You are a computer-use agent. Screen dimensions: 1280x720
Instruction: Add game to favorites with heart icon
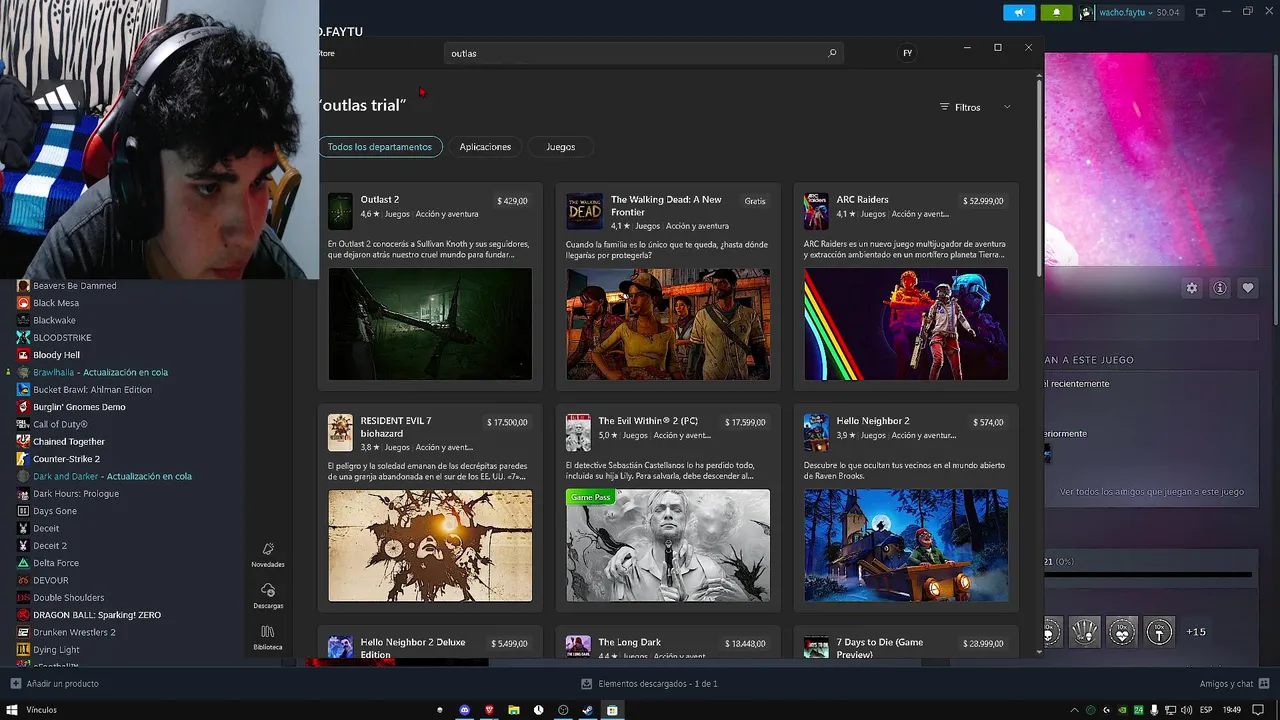click(x=1248, y=288)
